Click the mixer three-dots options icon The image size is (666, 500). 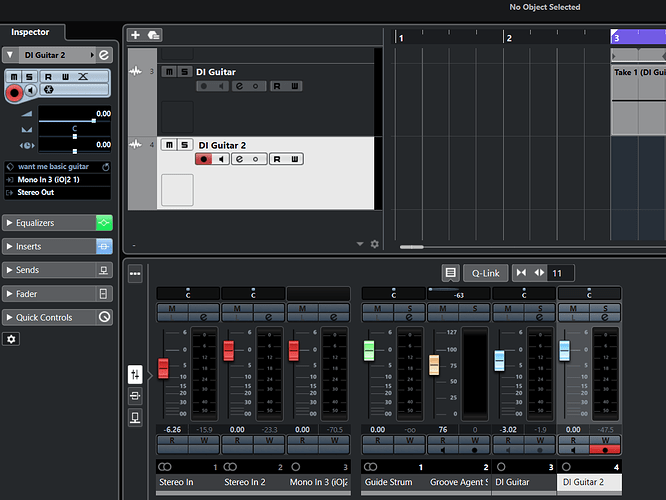[x=135, y=274]
